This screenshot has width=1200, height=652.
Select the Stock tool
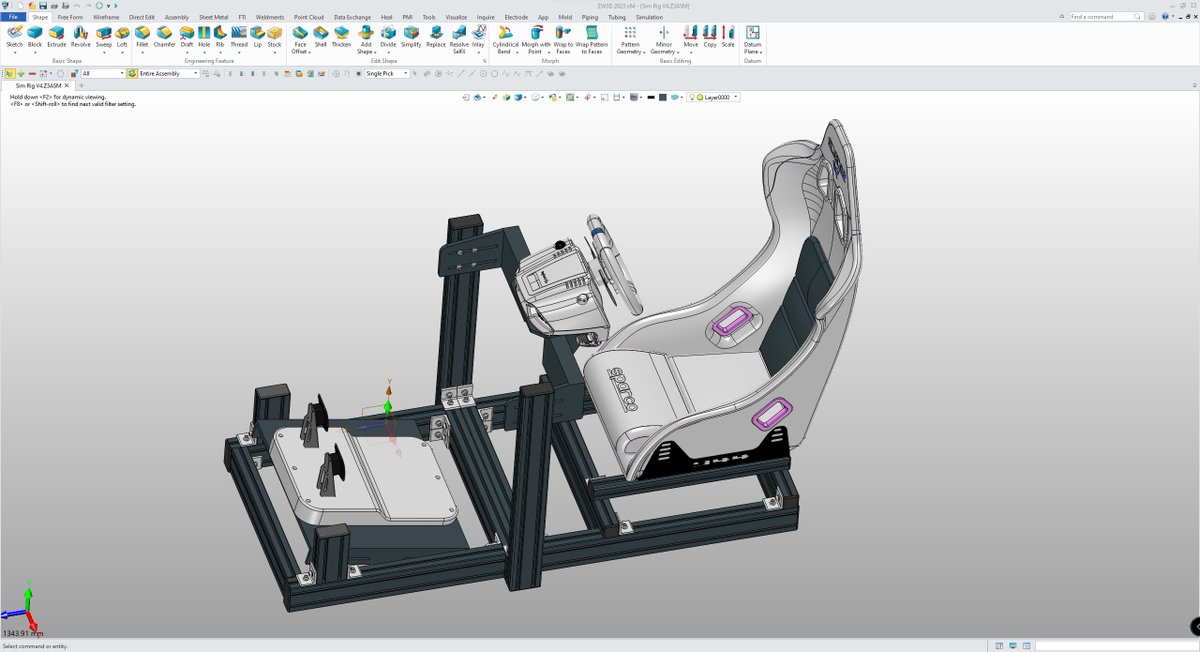(274, 38)
